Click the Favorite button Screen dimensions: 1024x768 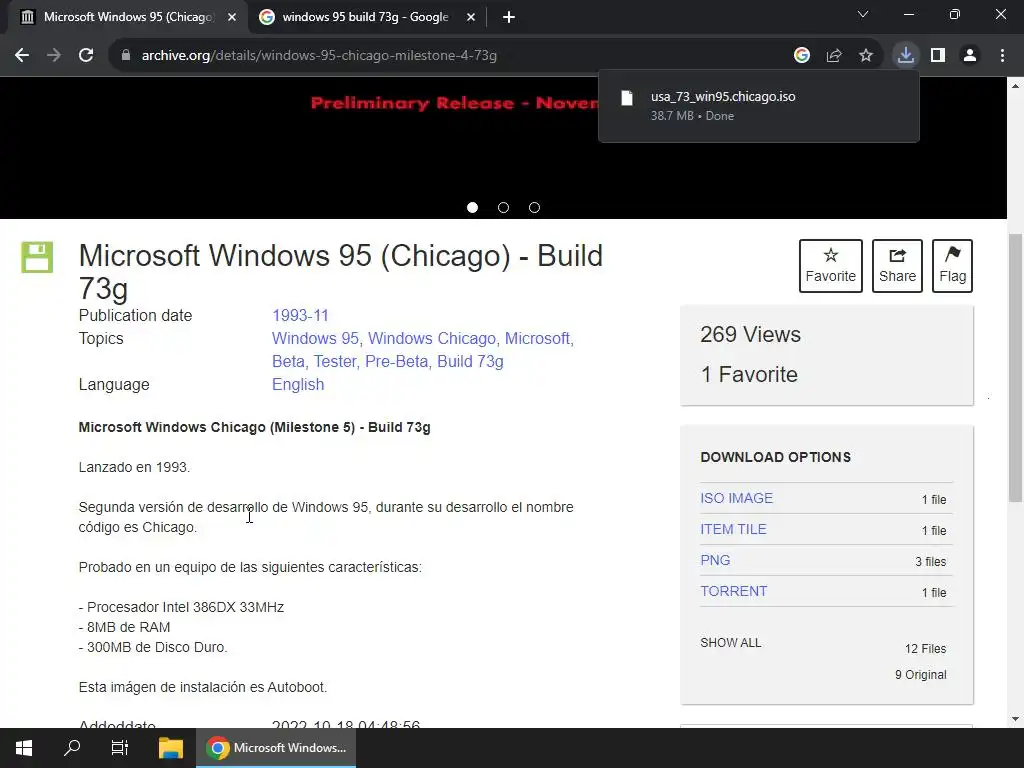(x=831, y=266)
